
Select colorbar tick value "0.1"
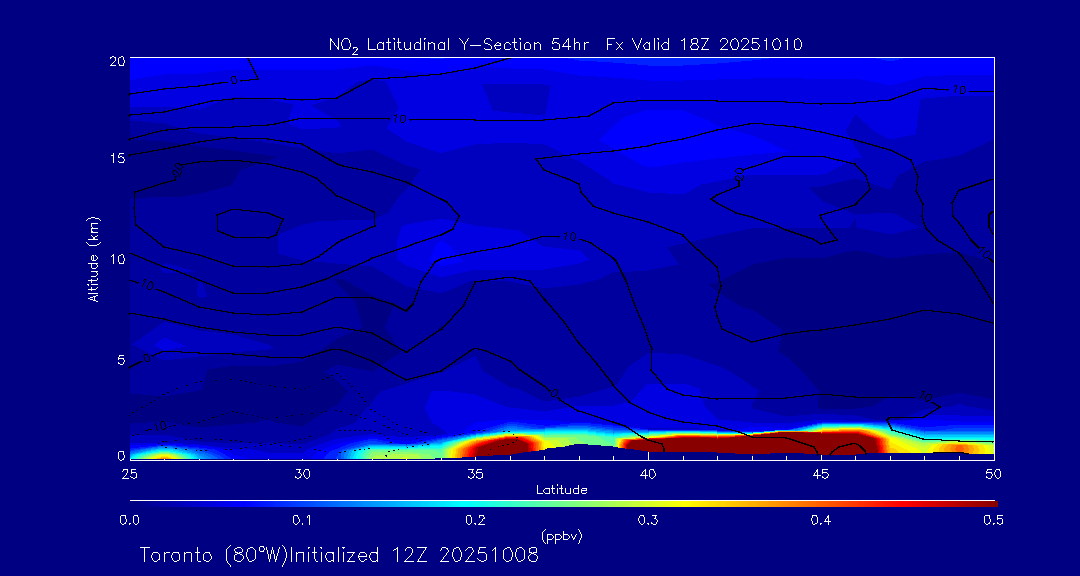pos(302,521)
